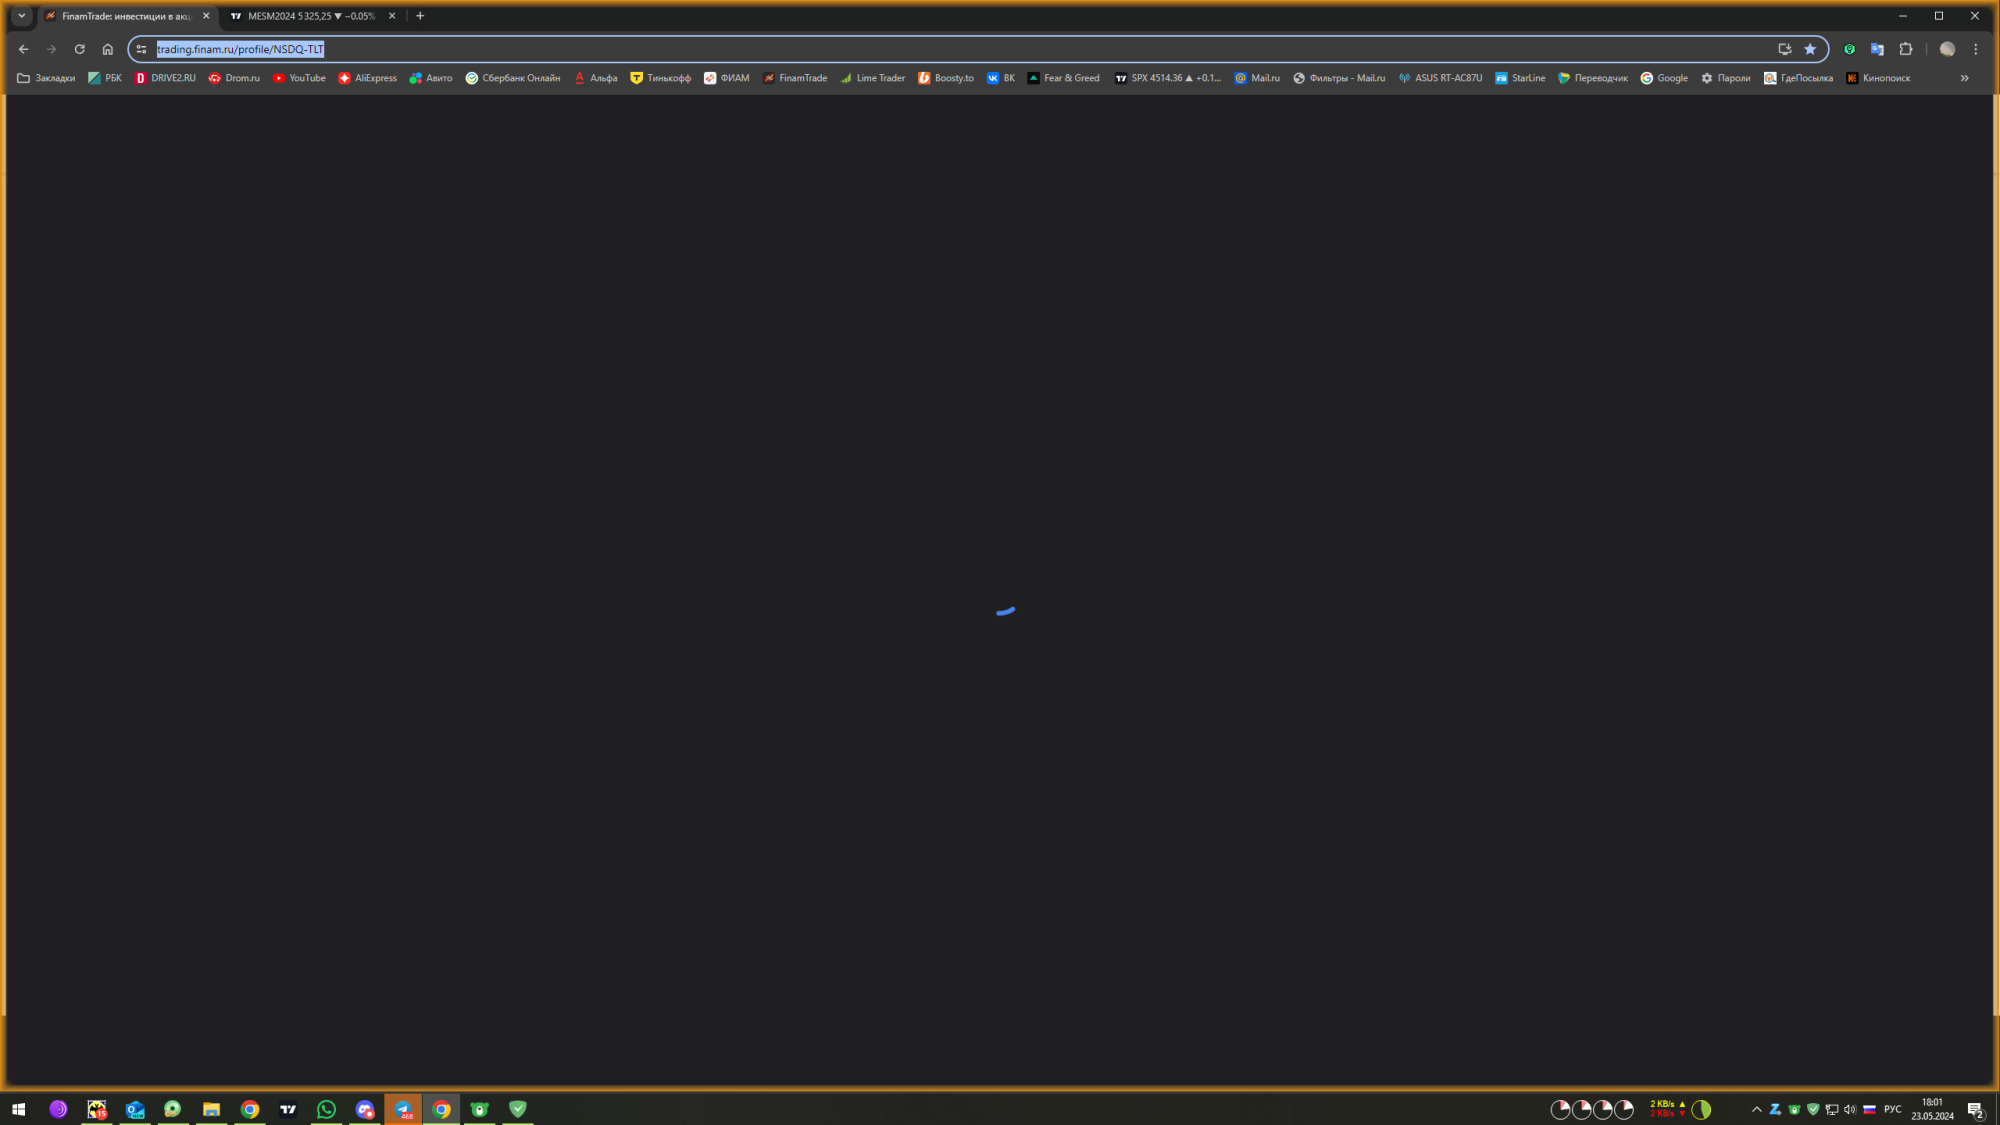Show hidden system tray icons

(1756, 1109)
